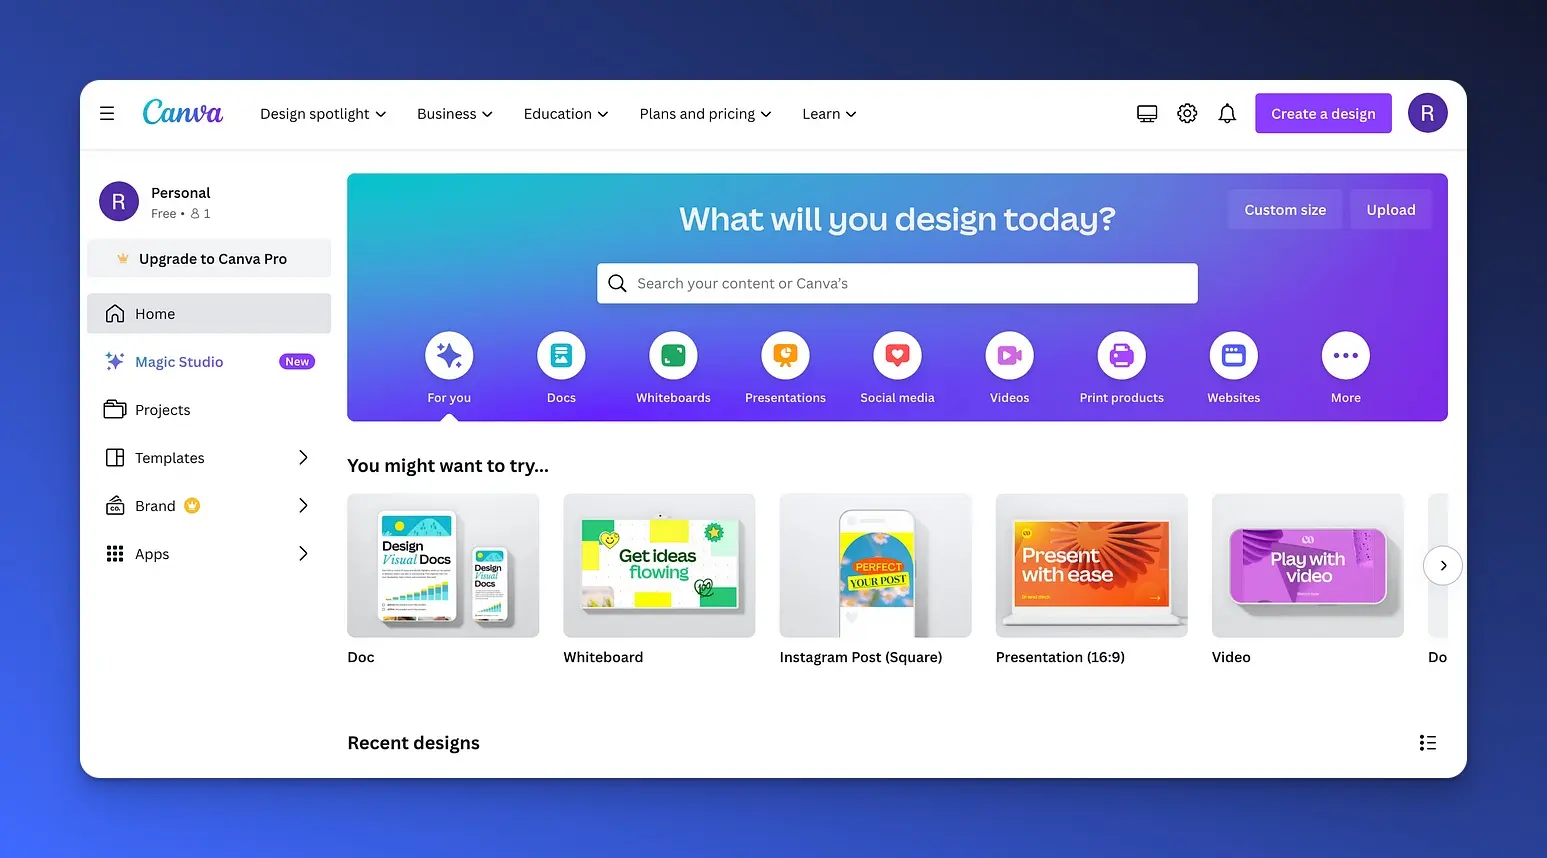Click the Upload button
The height and width of the screenshot is (858, 1547).
1391,210
